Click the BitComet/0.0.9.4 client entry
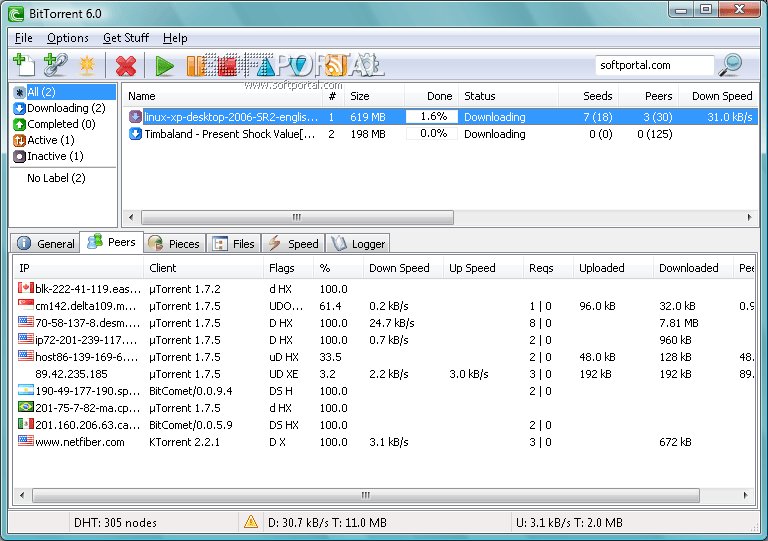 pyautogui.click(x=191, y=391)
